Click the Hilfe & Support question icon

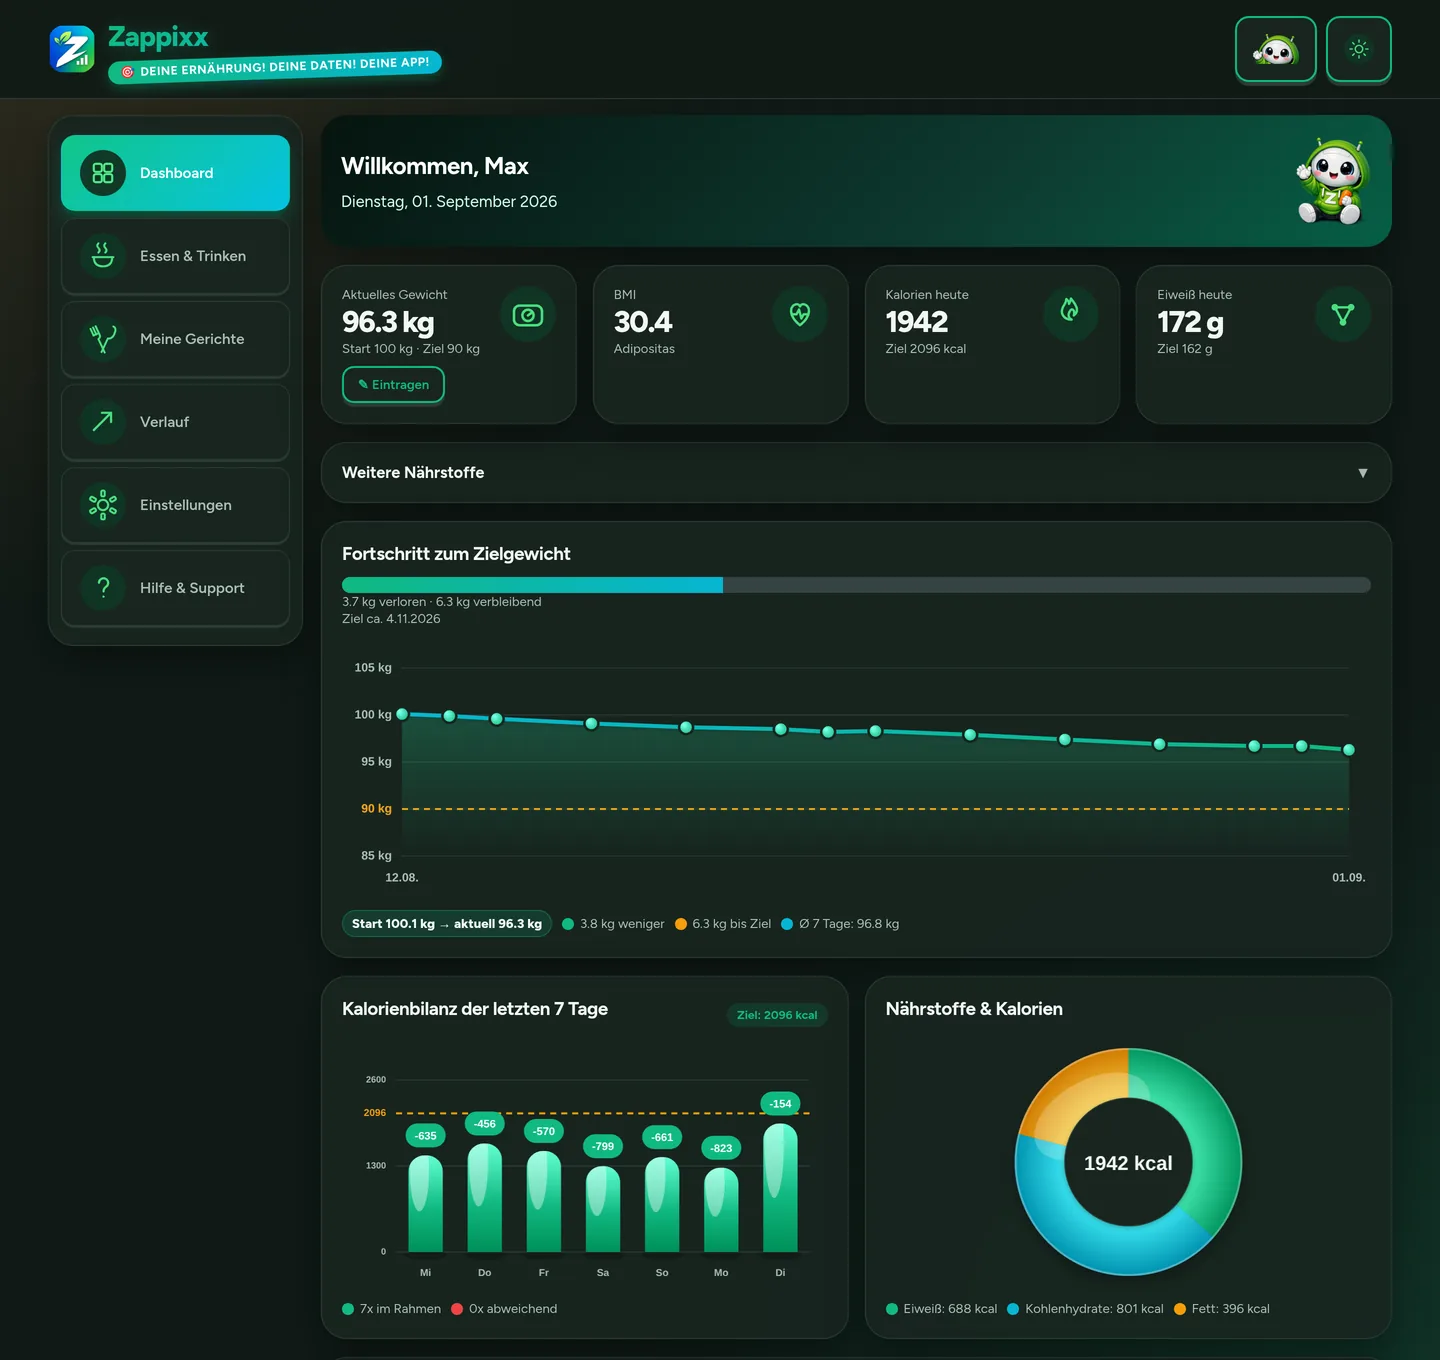tap(103, 588)
